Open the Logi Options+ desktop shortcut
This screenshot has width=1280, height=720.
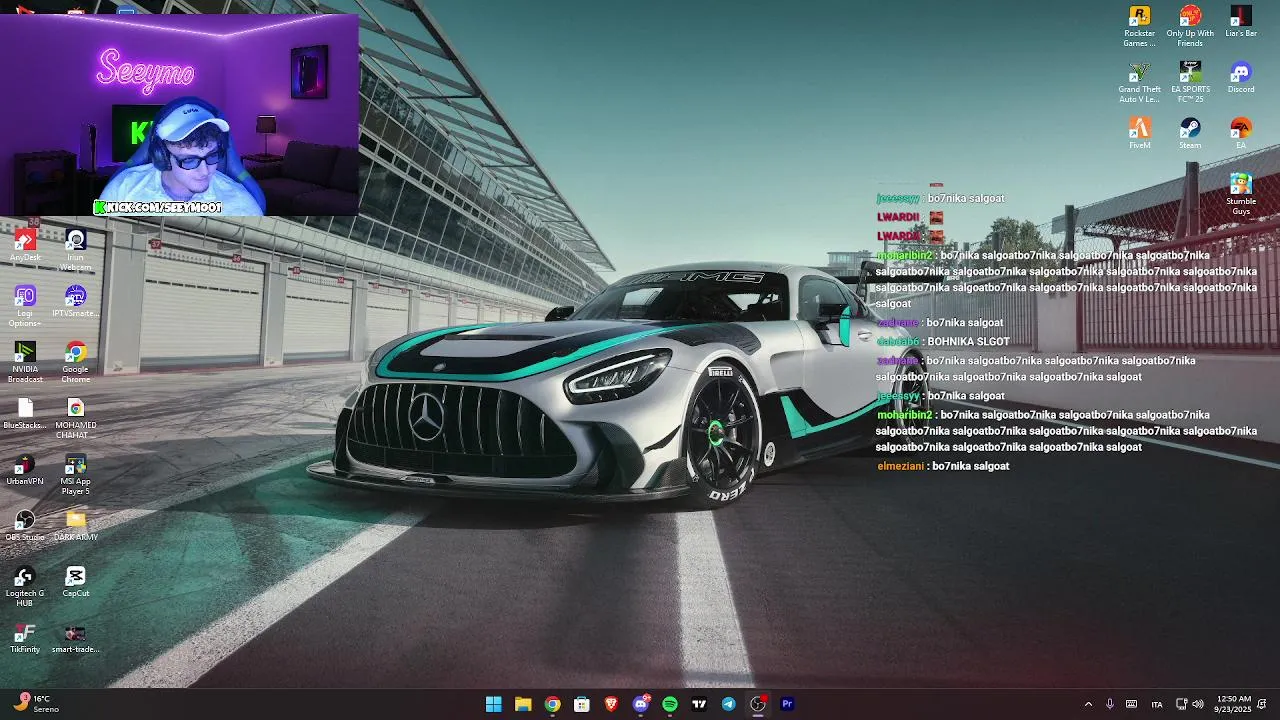pos(25,306)
